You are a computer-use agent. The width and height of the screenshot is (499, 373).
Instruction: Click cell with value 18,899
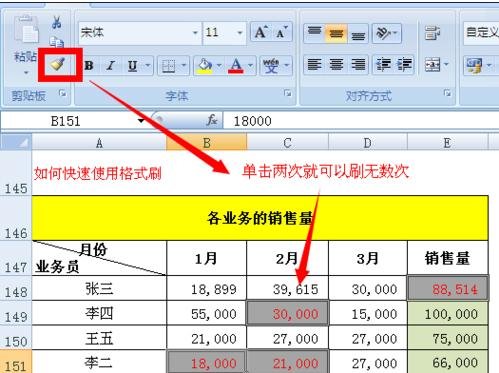click(207, 288)
